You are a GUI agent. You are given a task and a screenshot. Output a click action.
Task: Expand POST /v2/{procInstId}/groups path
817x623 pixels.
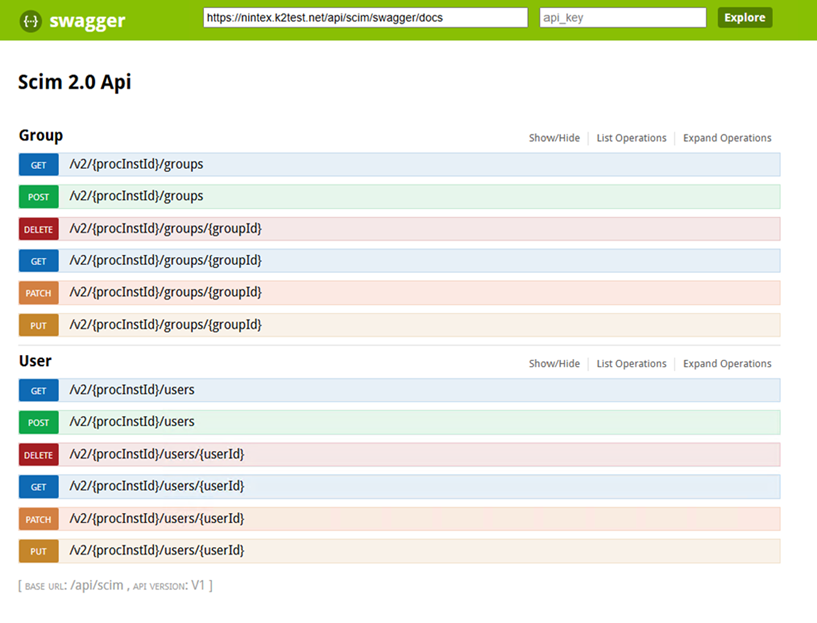137,196
